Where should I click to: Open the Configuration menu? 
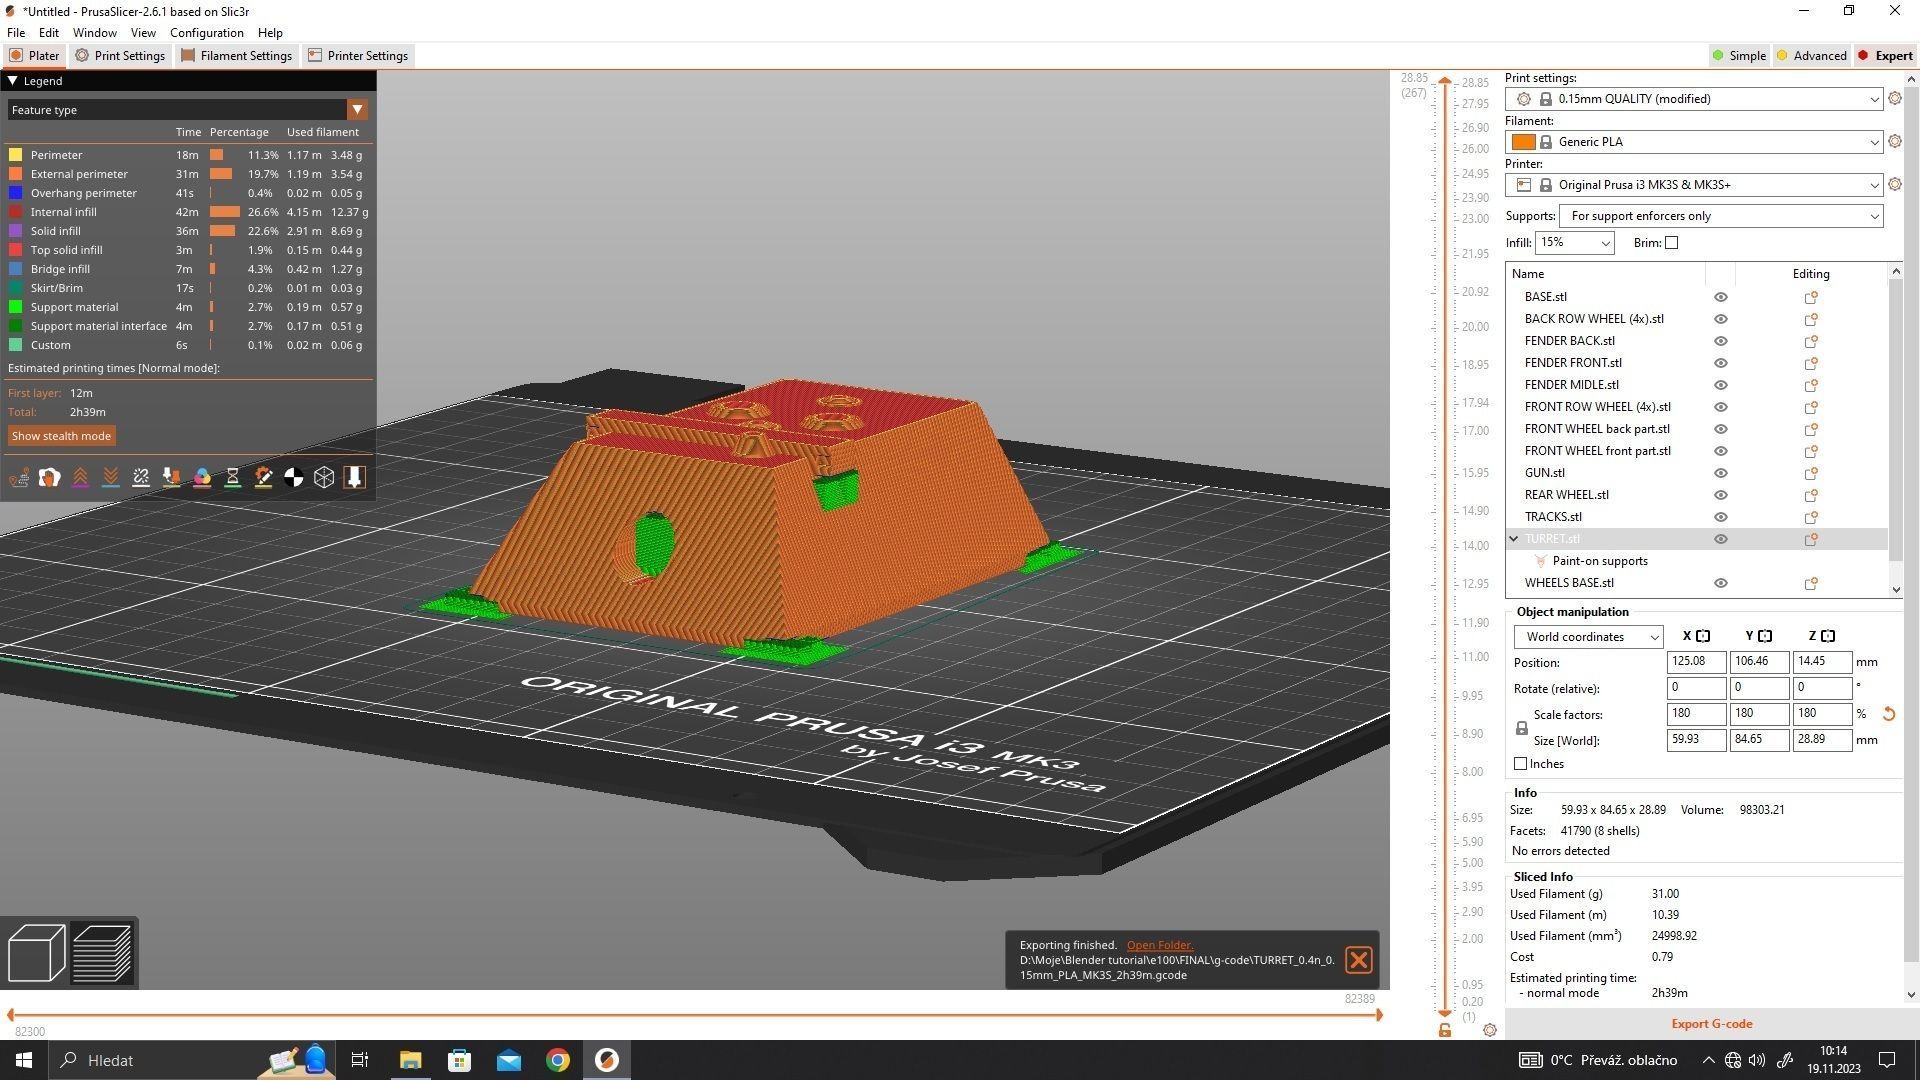[x=206, y=33]
